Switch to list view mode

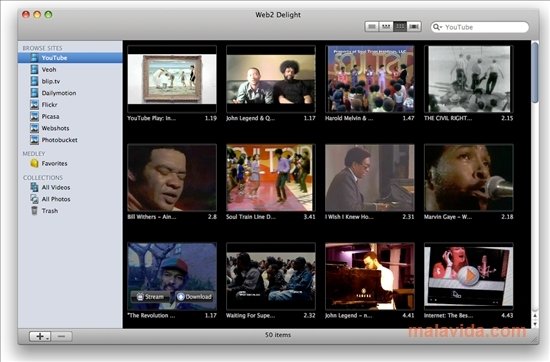click(372, 27)
